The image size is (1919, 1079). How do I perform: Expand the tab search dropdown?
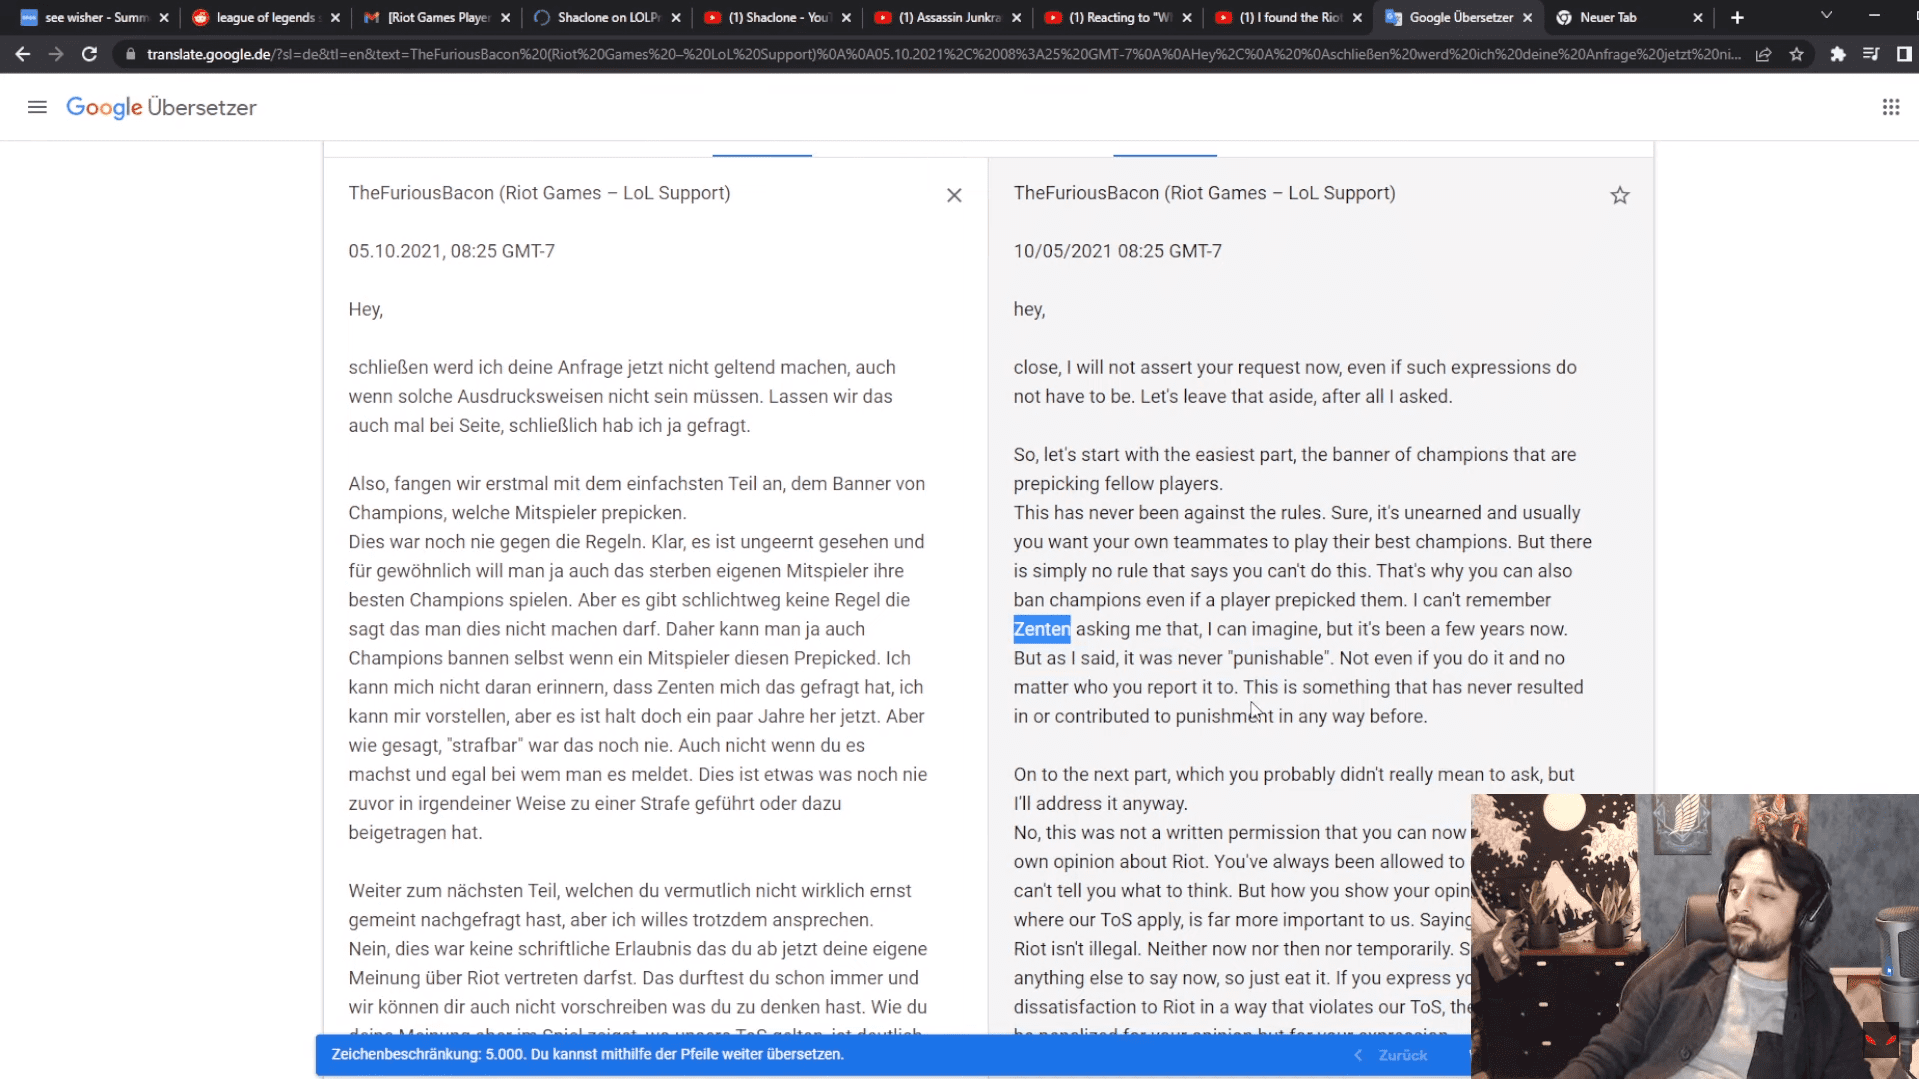[1826, 16]
